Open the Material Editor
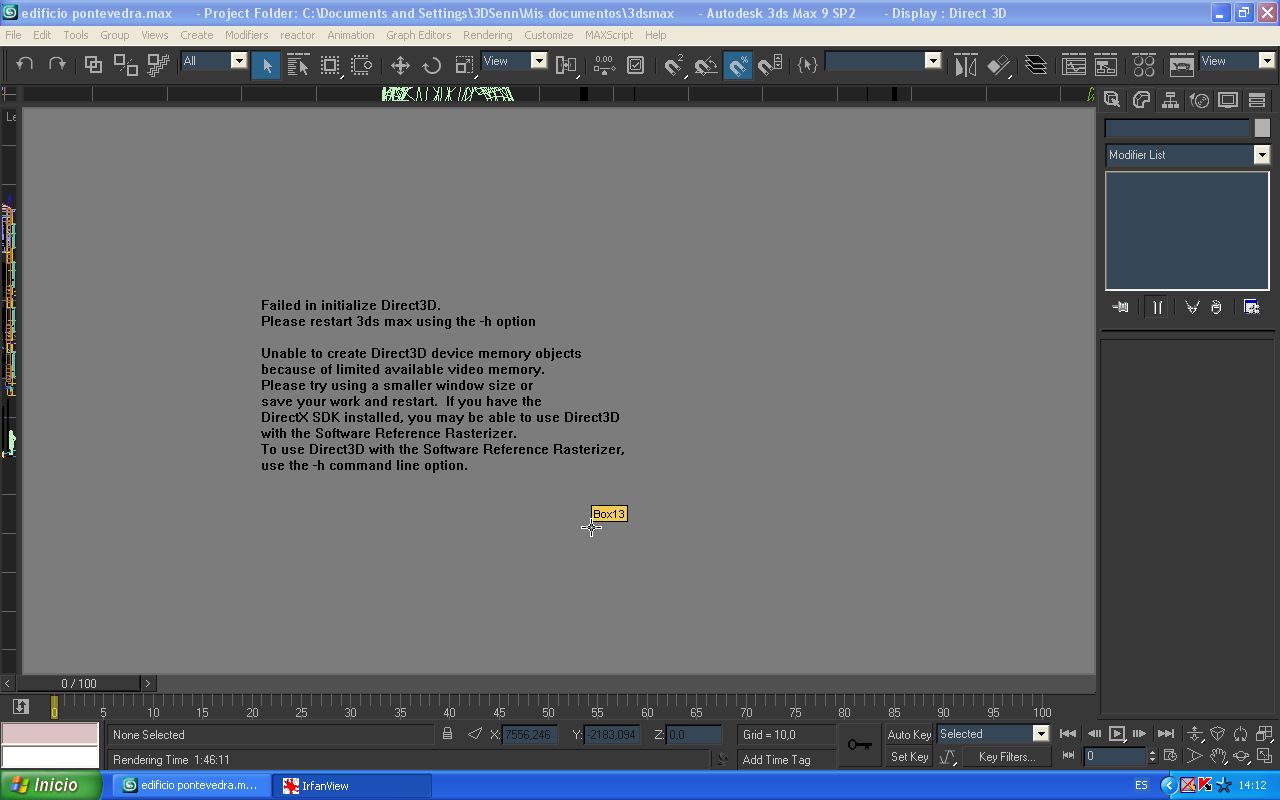This screenshot has height=800, width=1280. [x=1144, y=65]
